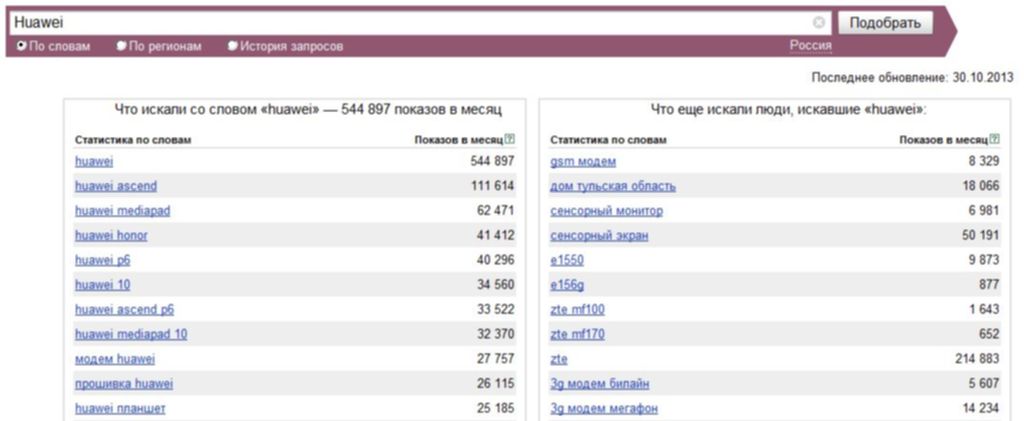The height and width of the screenshot is (421, 1024).
Task: Select the 33 522 impressions value
Action: [496, 309]
